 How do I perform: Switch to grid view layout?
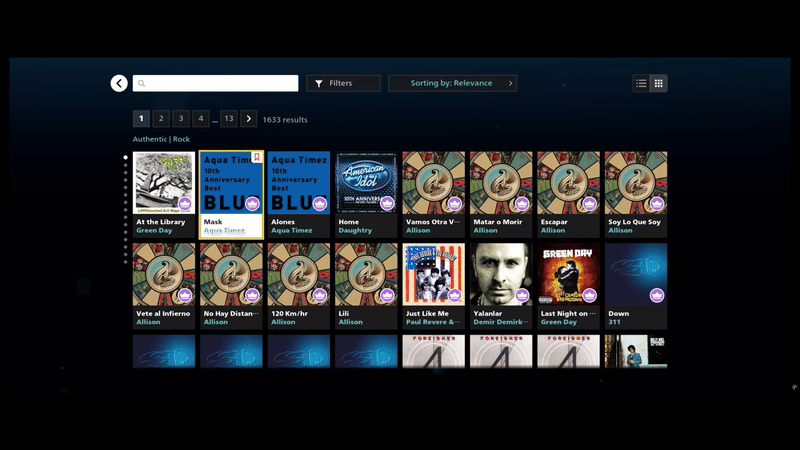coord(658,84)
